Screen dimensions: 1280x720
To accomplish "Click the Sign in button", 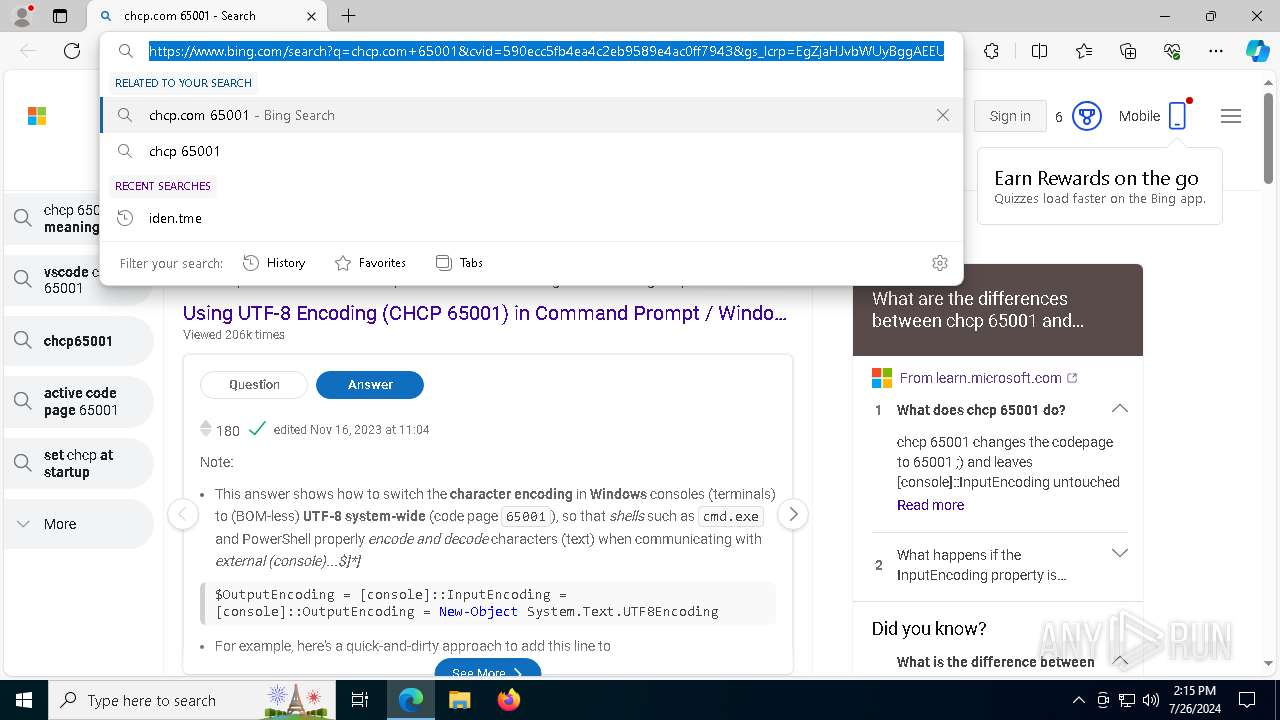I will [x=1010, y=116].
